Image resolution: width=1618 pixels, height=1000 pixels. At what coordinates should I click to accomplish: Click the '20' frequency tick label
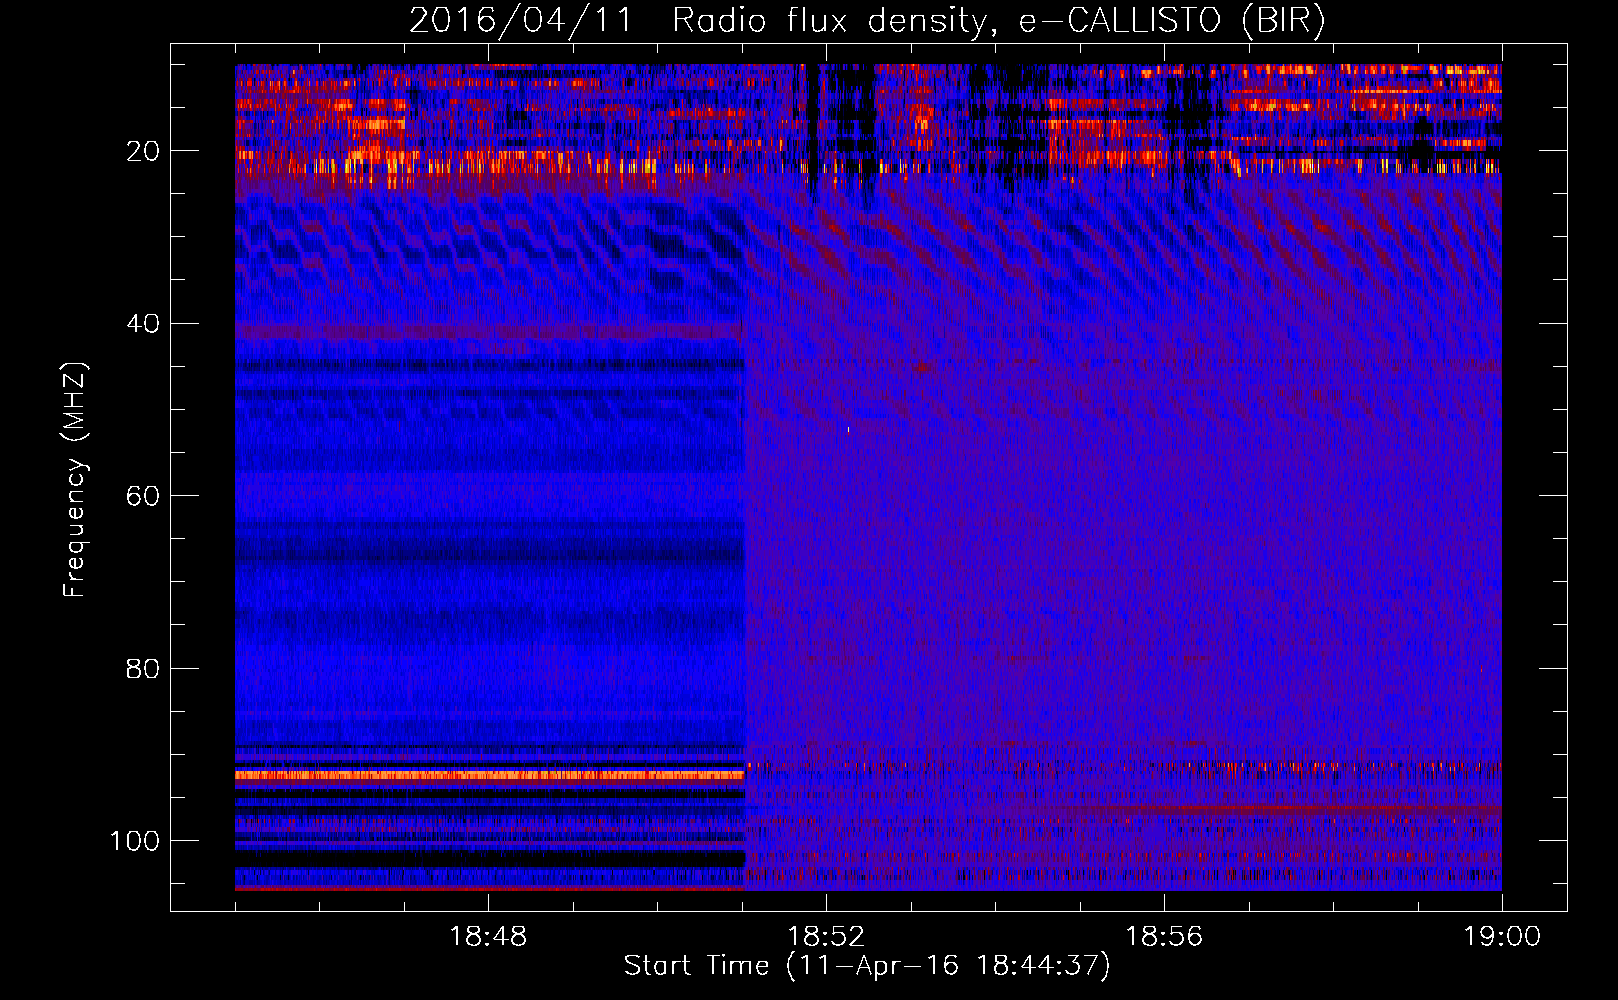pyautogui.click(x=143, y=151)
